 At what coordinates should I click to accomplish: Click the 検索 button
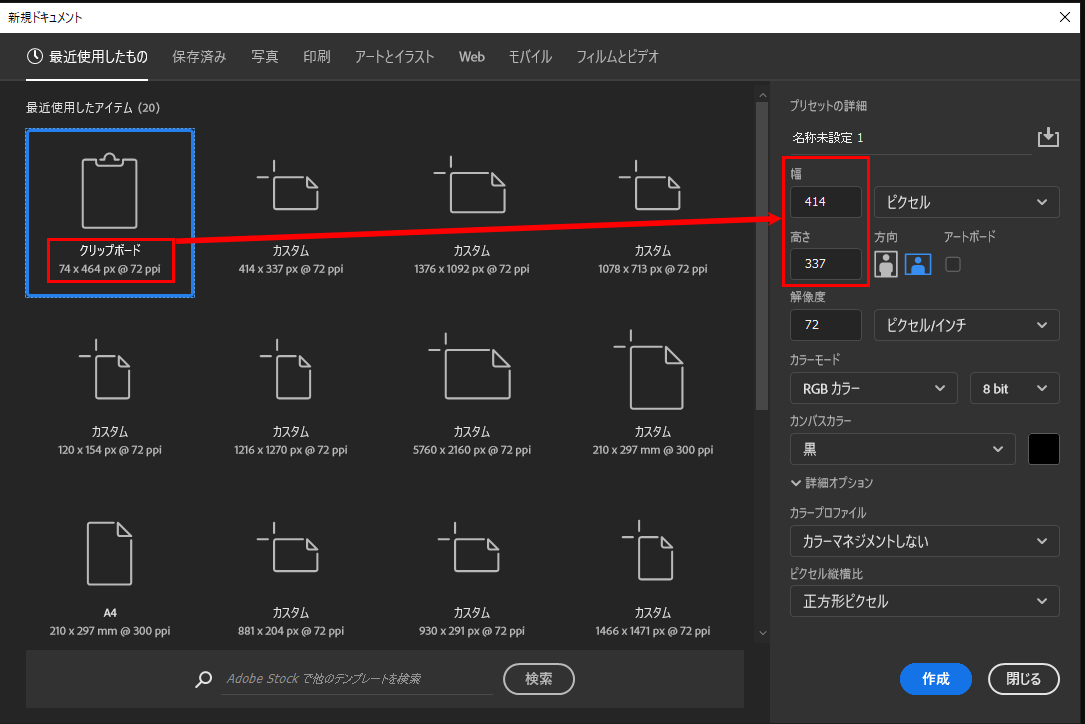pos(539,679)
